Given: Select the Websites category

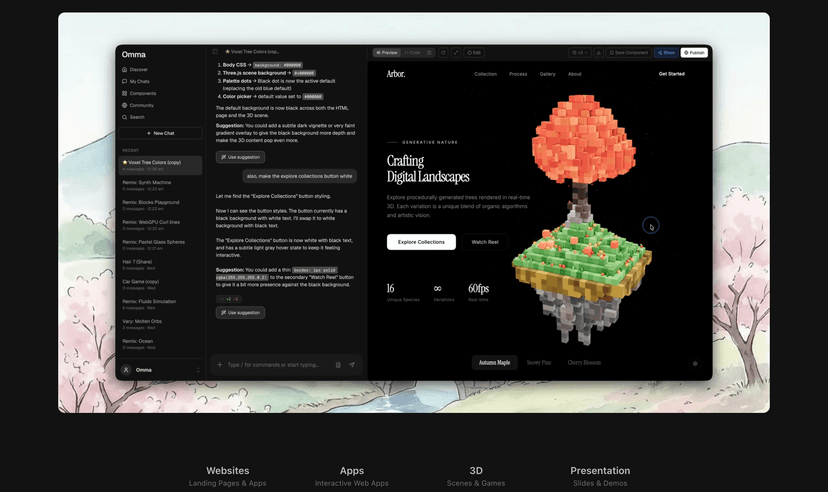Looking at the screenshot, I should point(228,476).
